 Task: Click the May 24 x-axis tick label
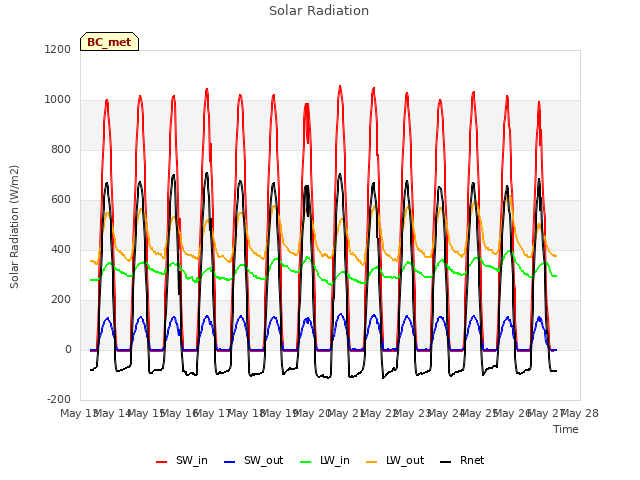446,413
